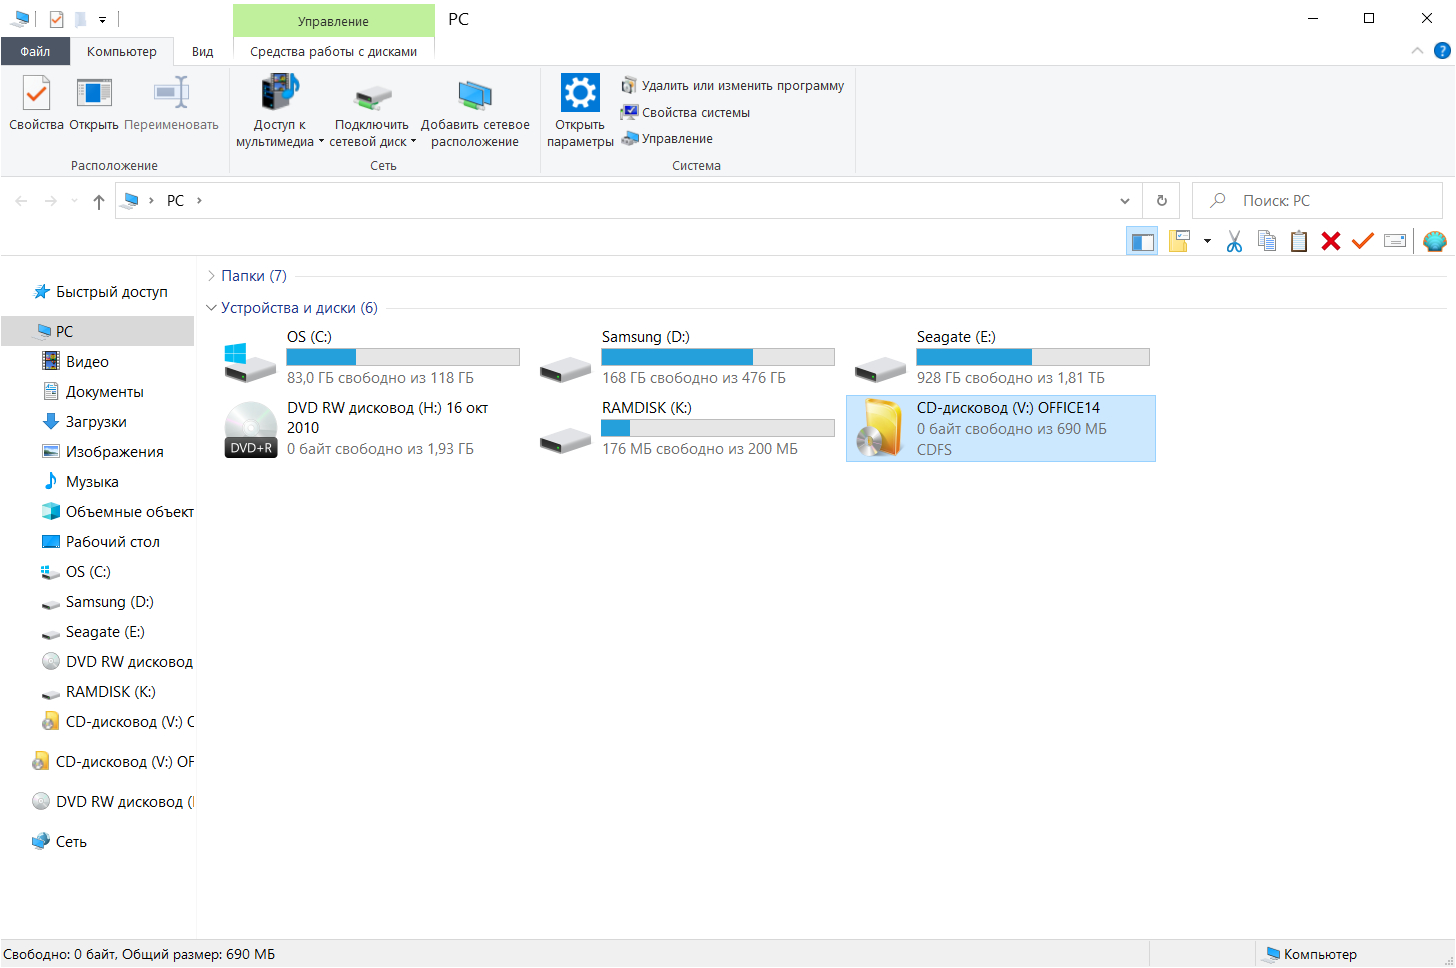
Task: Open Quick Access Toolbar customize dropdown
Action: tap(102, 19)
